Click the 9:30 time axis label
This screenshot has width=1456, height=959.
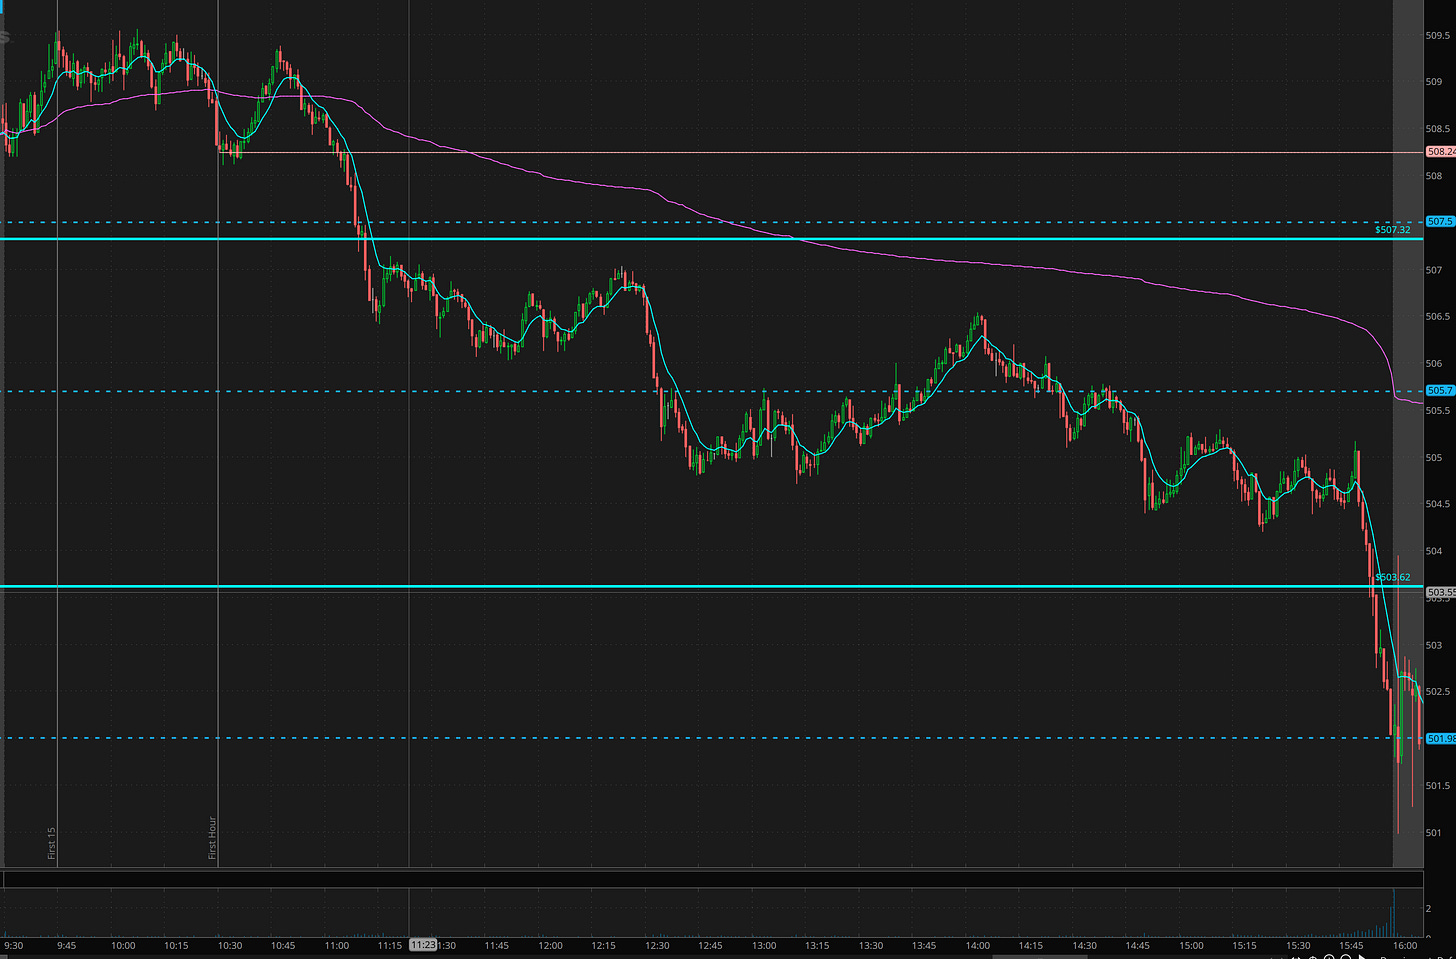click(14, 946)
